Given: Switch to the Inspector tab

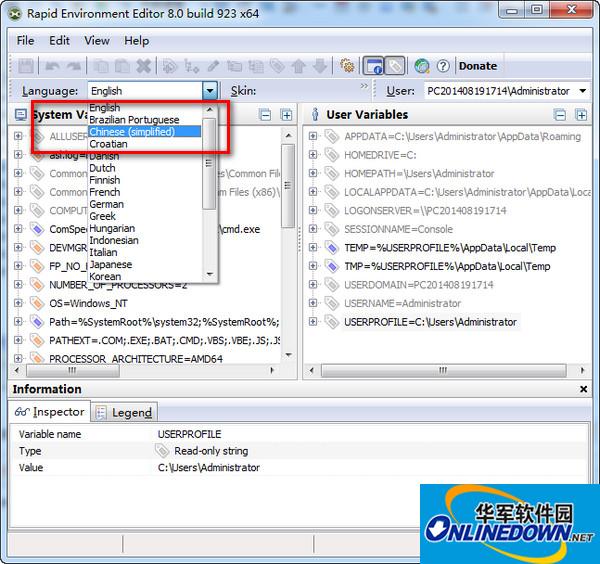Looking at the screenshot, I should coord(49,412).
